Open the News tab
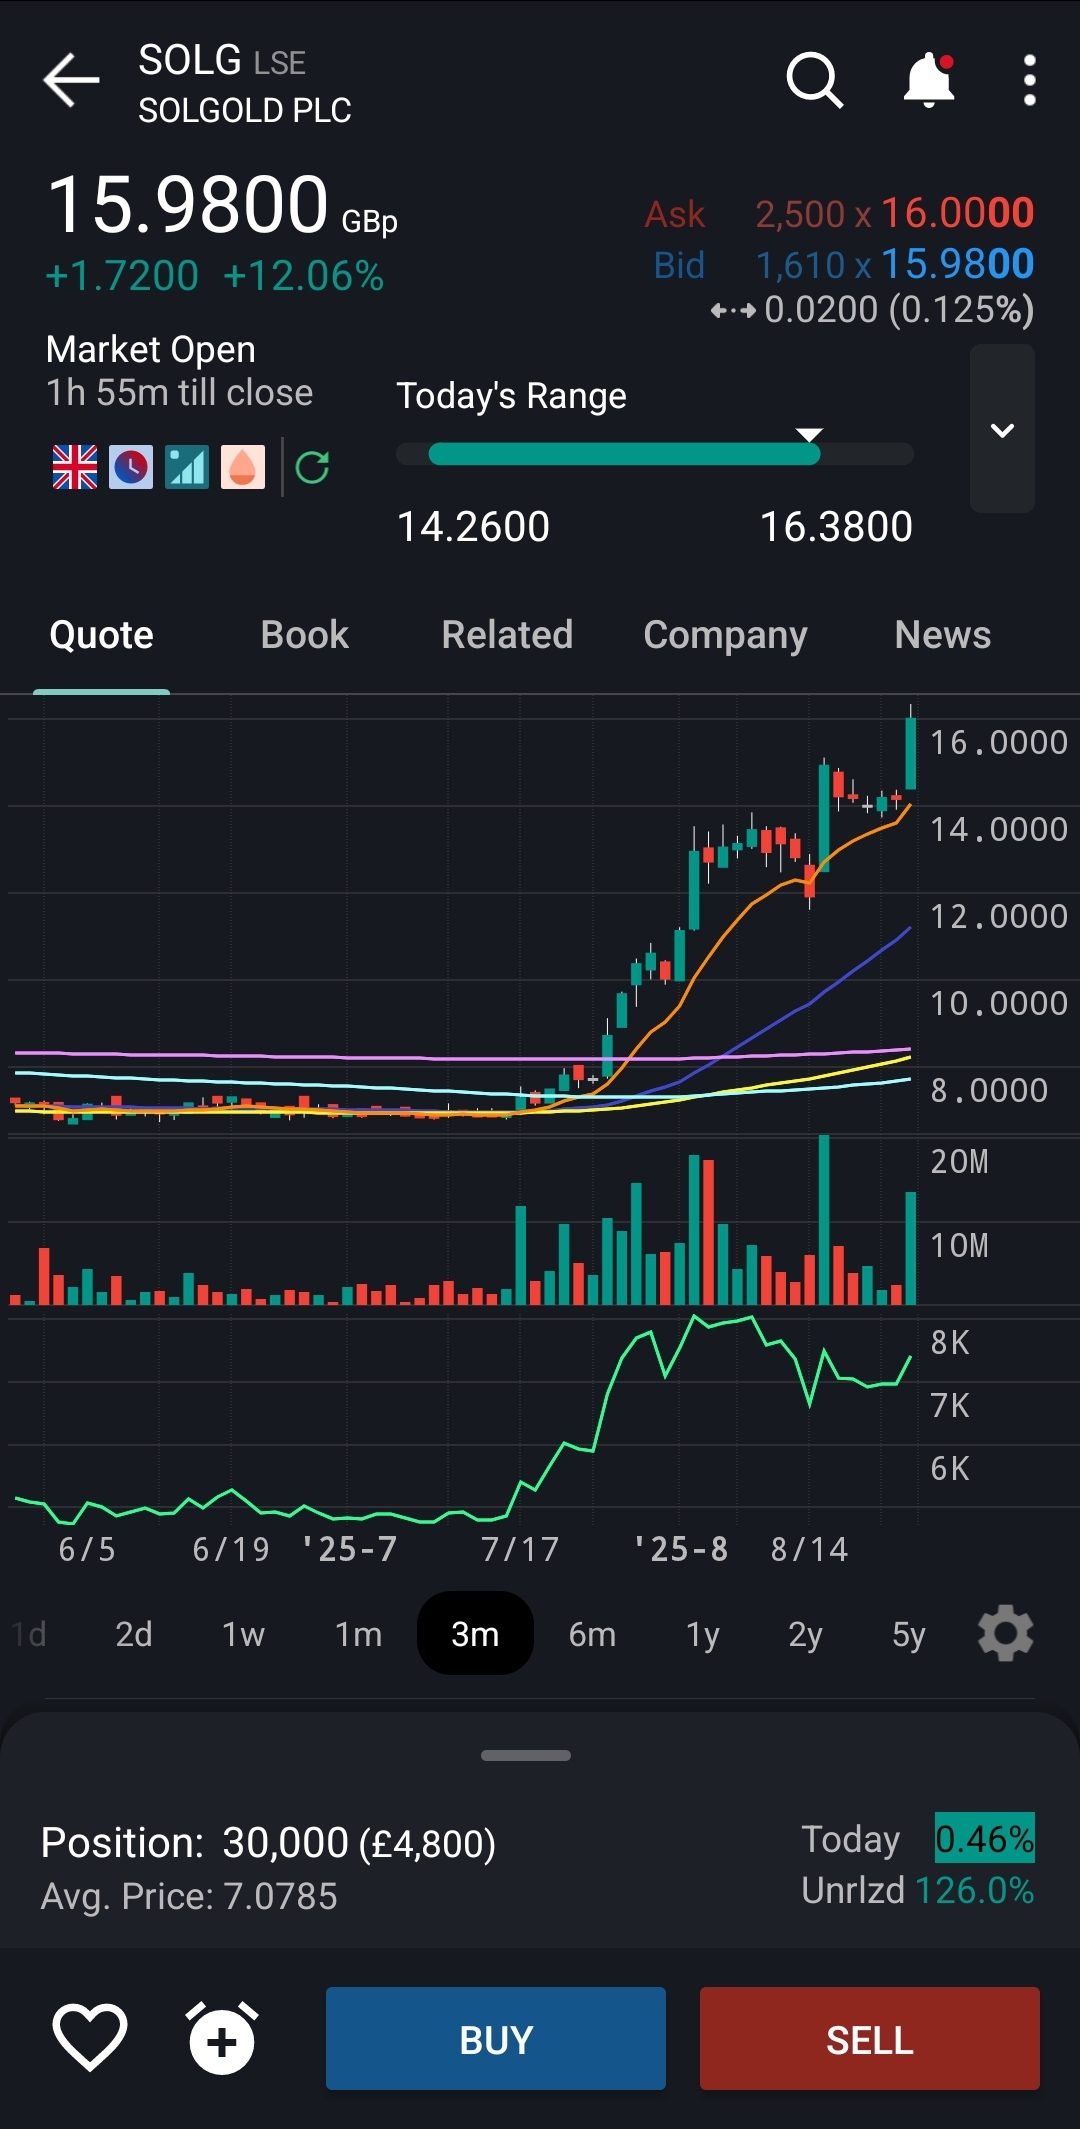The height and width of the screenshot is (2129, 1080). [942, 635]
